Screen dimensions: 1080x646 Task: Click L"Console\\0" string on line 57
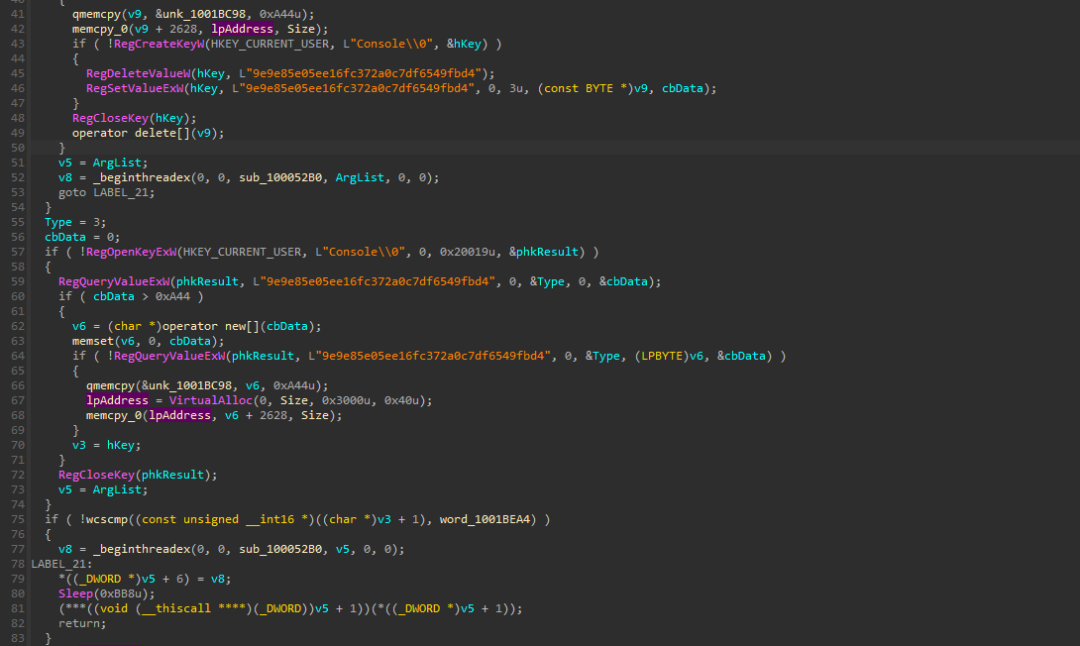click(x=360, y=252)
